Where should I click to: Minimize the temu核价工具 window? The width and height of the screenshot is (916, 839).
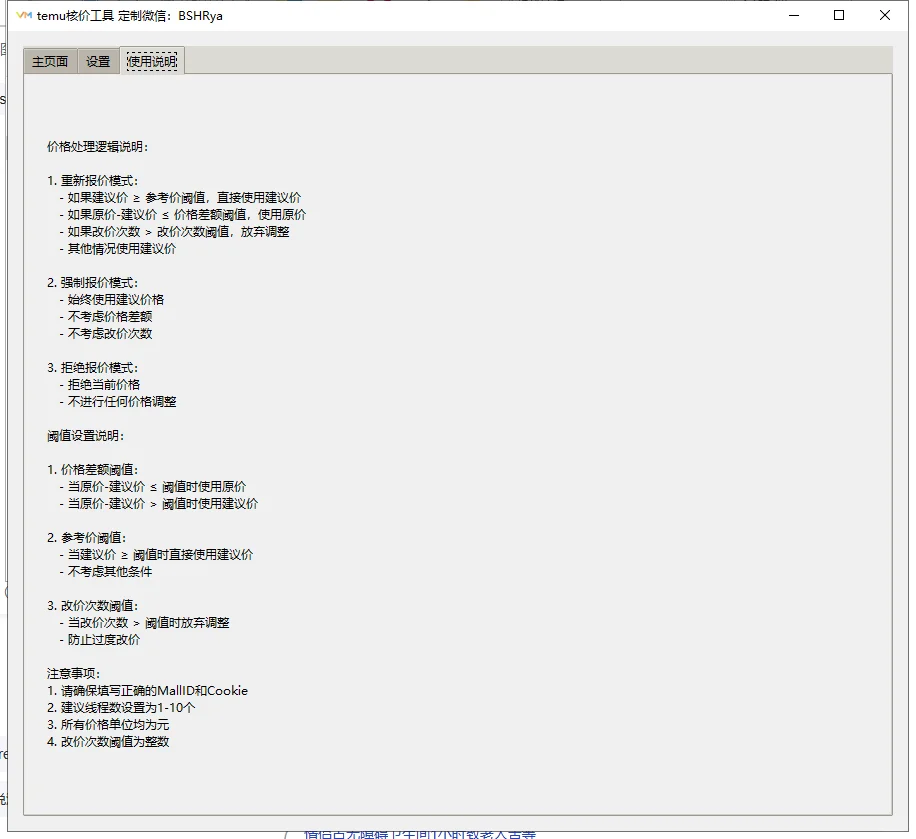coord(792,15)
